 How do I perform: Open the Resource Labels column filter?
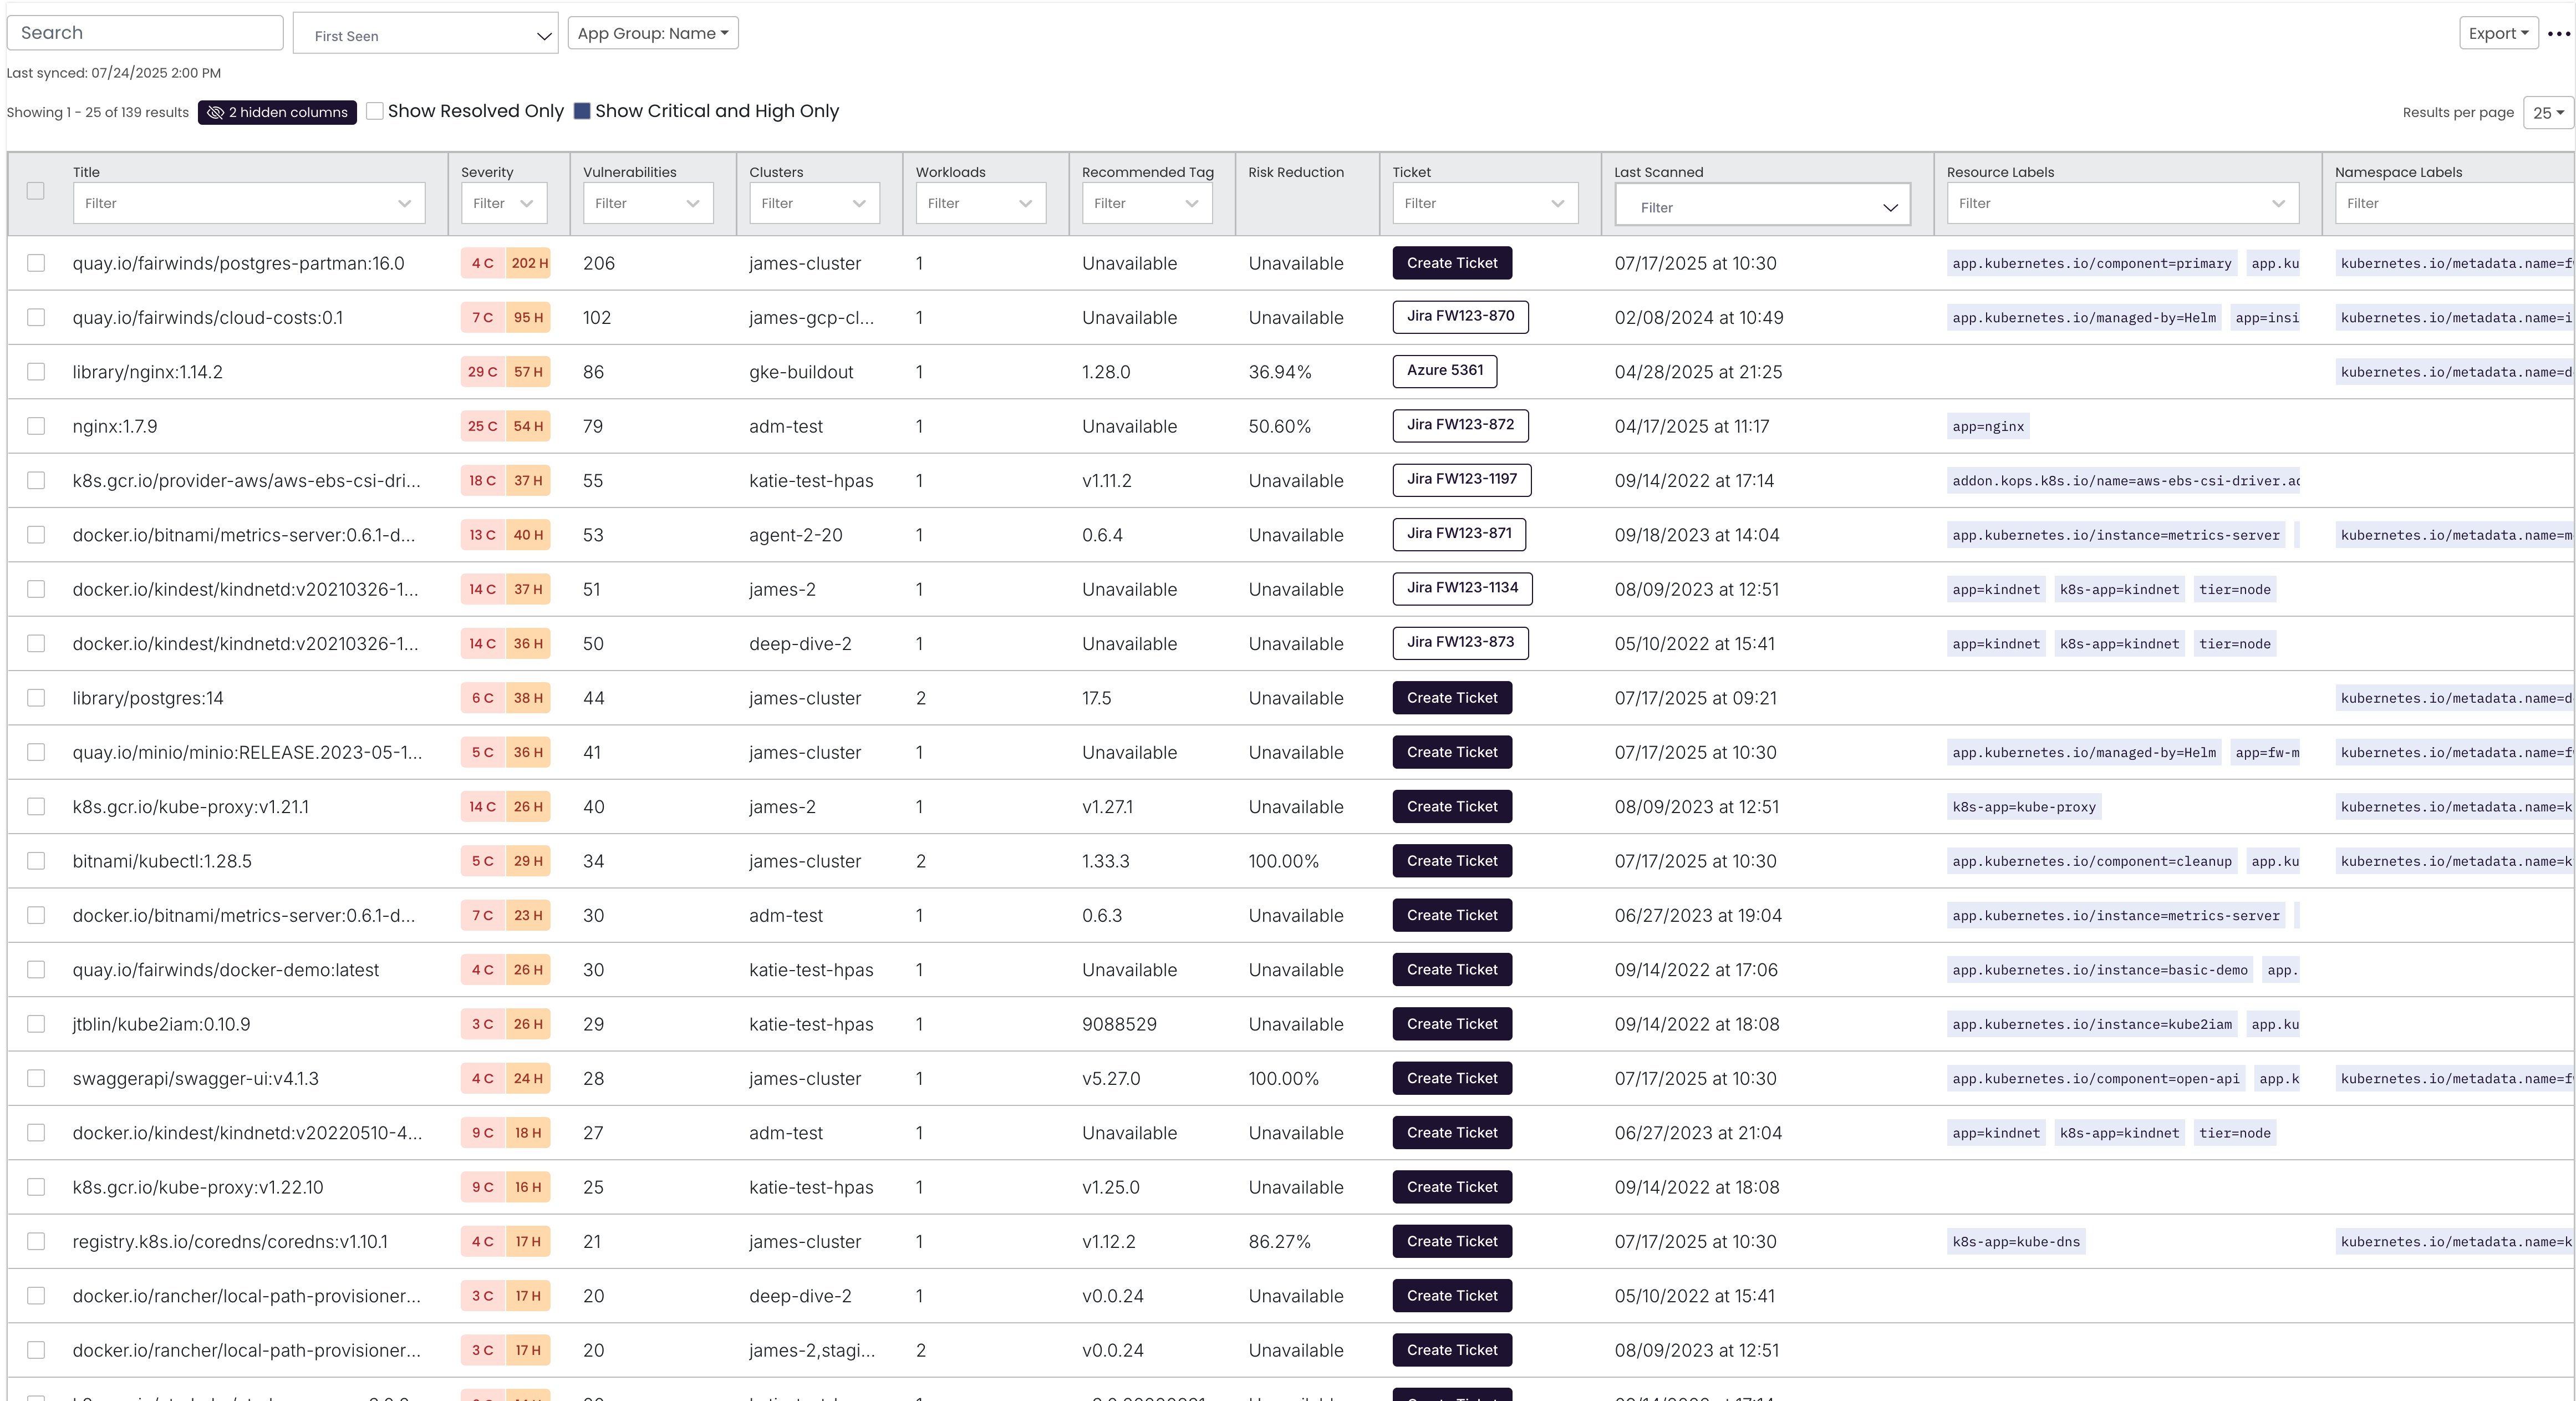click(x=2123, y=203)
